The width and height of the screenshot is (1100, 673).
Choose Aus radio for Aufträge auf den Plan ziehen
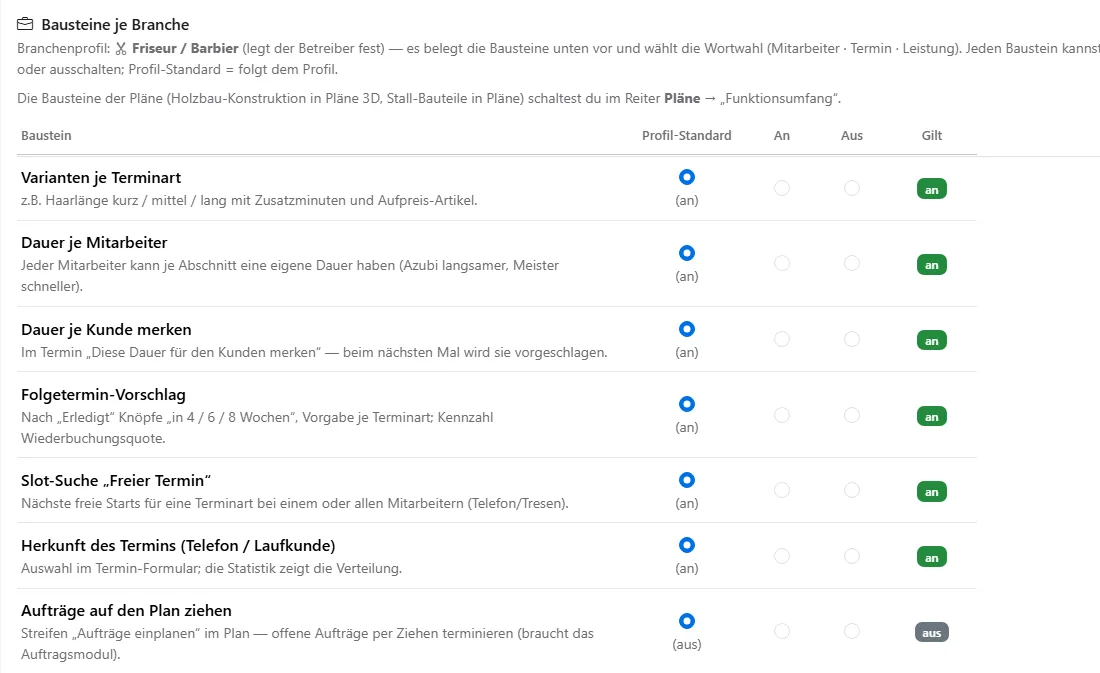coord(852,632)
